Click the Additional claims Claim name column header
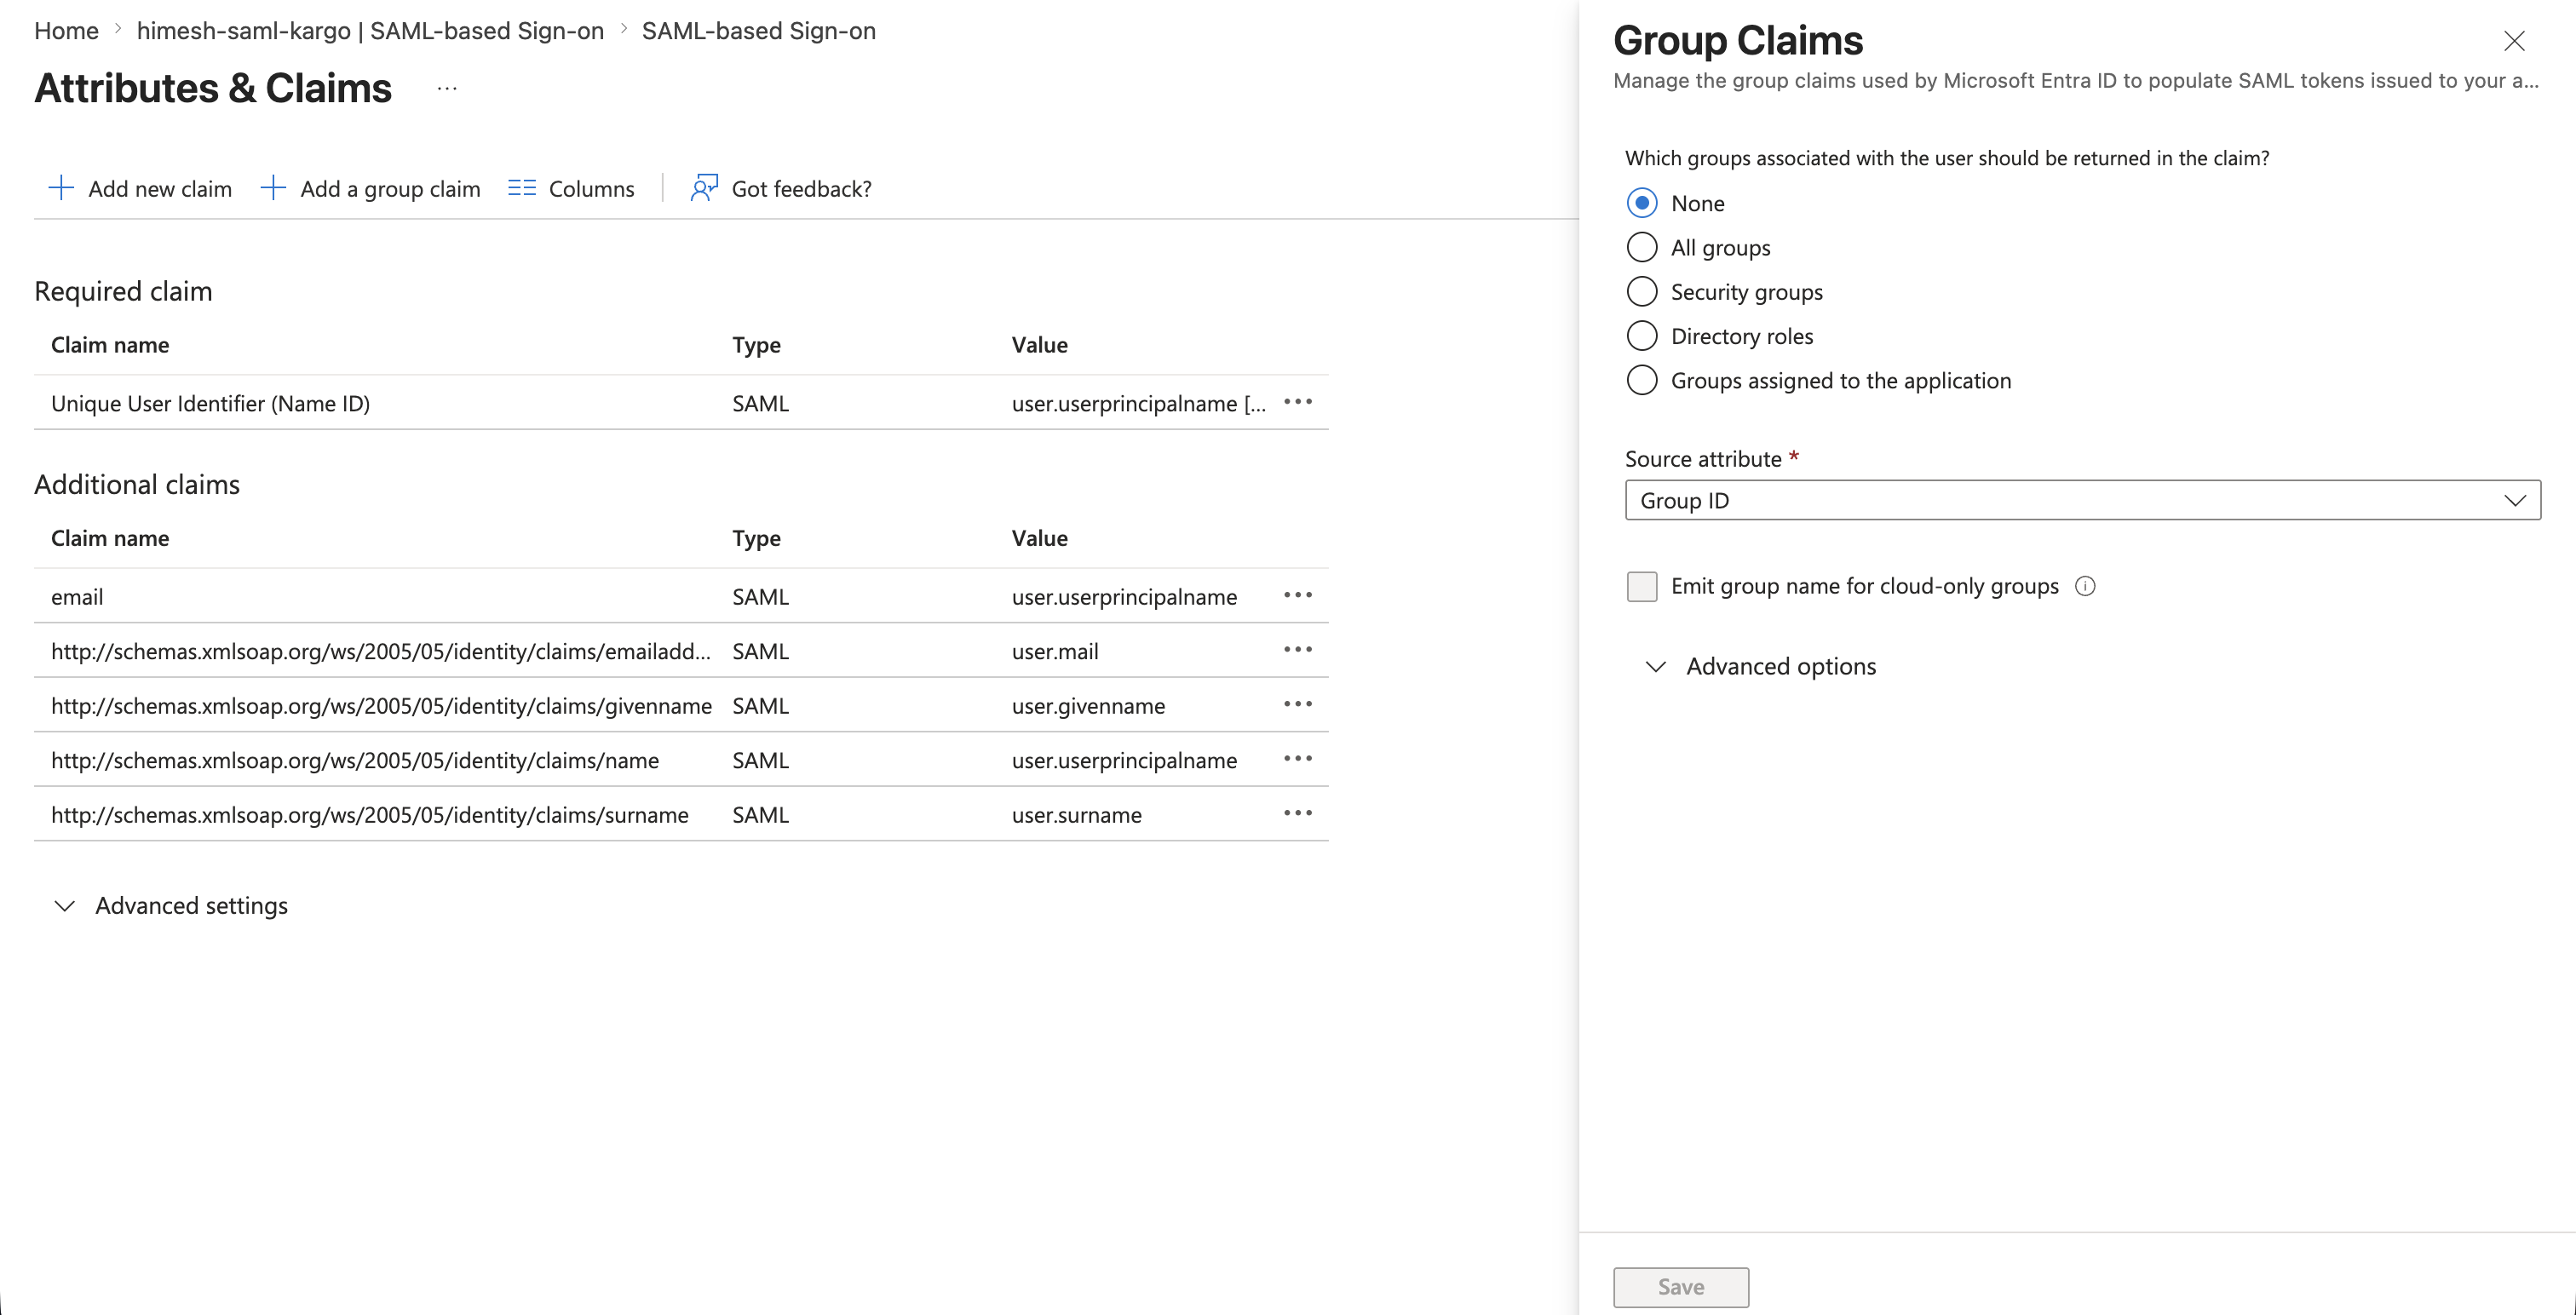The height and width of the screenshot is (1315, 2576). [110, 538]
